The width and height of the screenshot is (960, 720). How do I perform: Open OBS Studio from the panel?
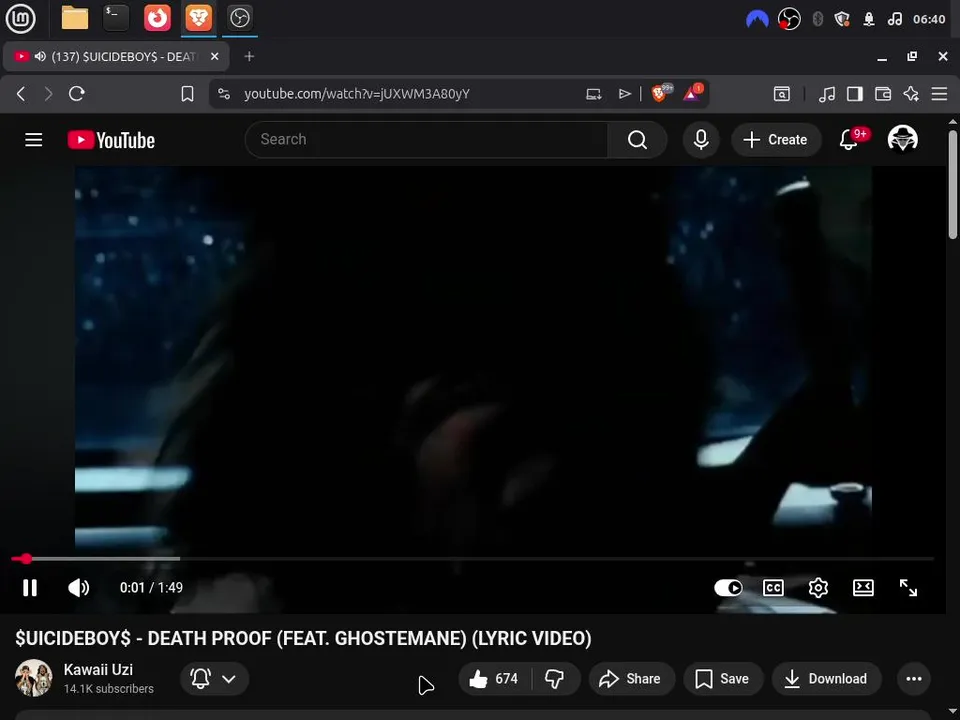point(239,18)
